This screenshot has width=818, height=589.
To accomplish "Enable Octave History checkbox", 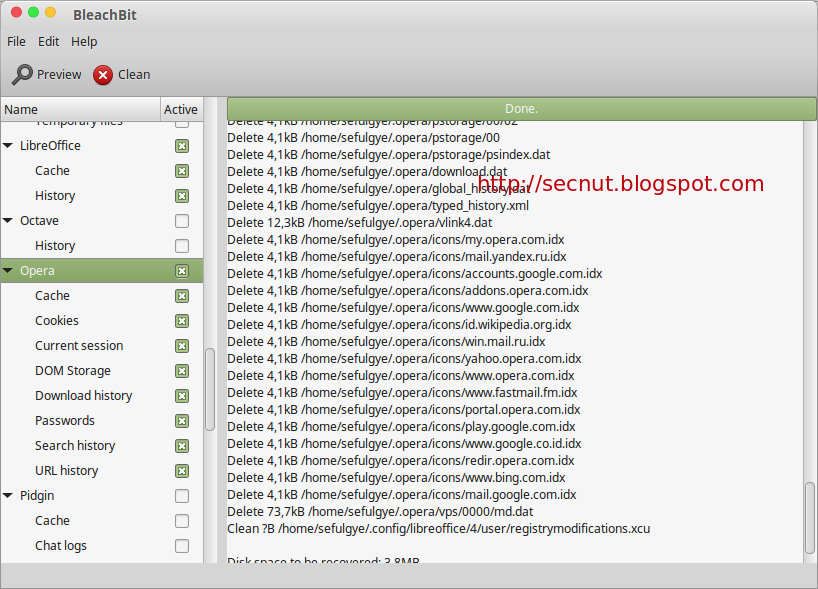I will (x=182, y=246).
